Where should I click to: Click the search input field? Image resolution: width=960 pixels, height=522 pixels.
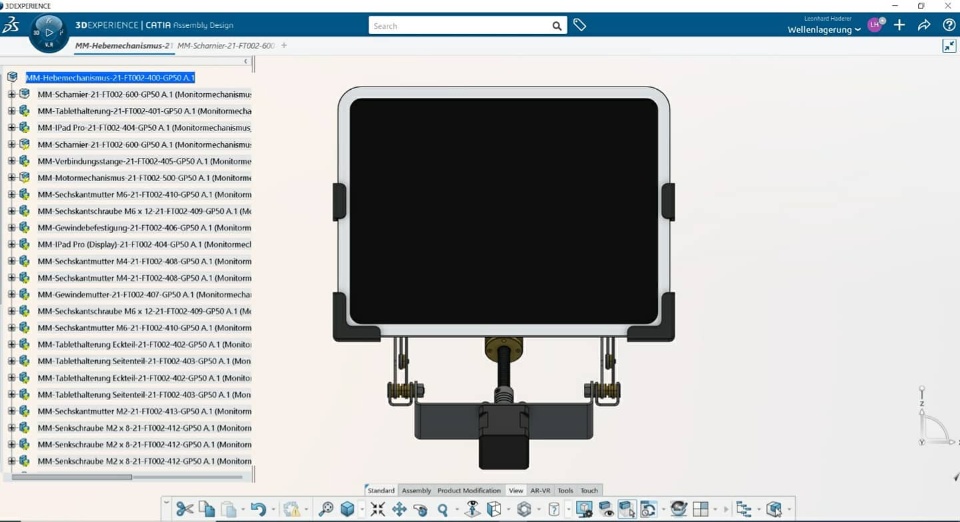click(459, 26)
